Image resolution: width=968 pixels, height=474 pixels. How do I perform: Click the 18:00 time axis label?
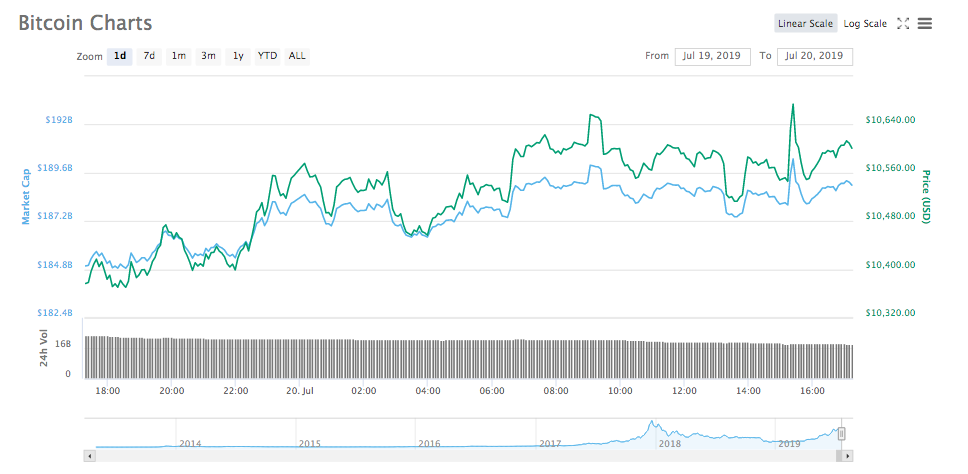(x=107, y=391)
